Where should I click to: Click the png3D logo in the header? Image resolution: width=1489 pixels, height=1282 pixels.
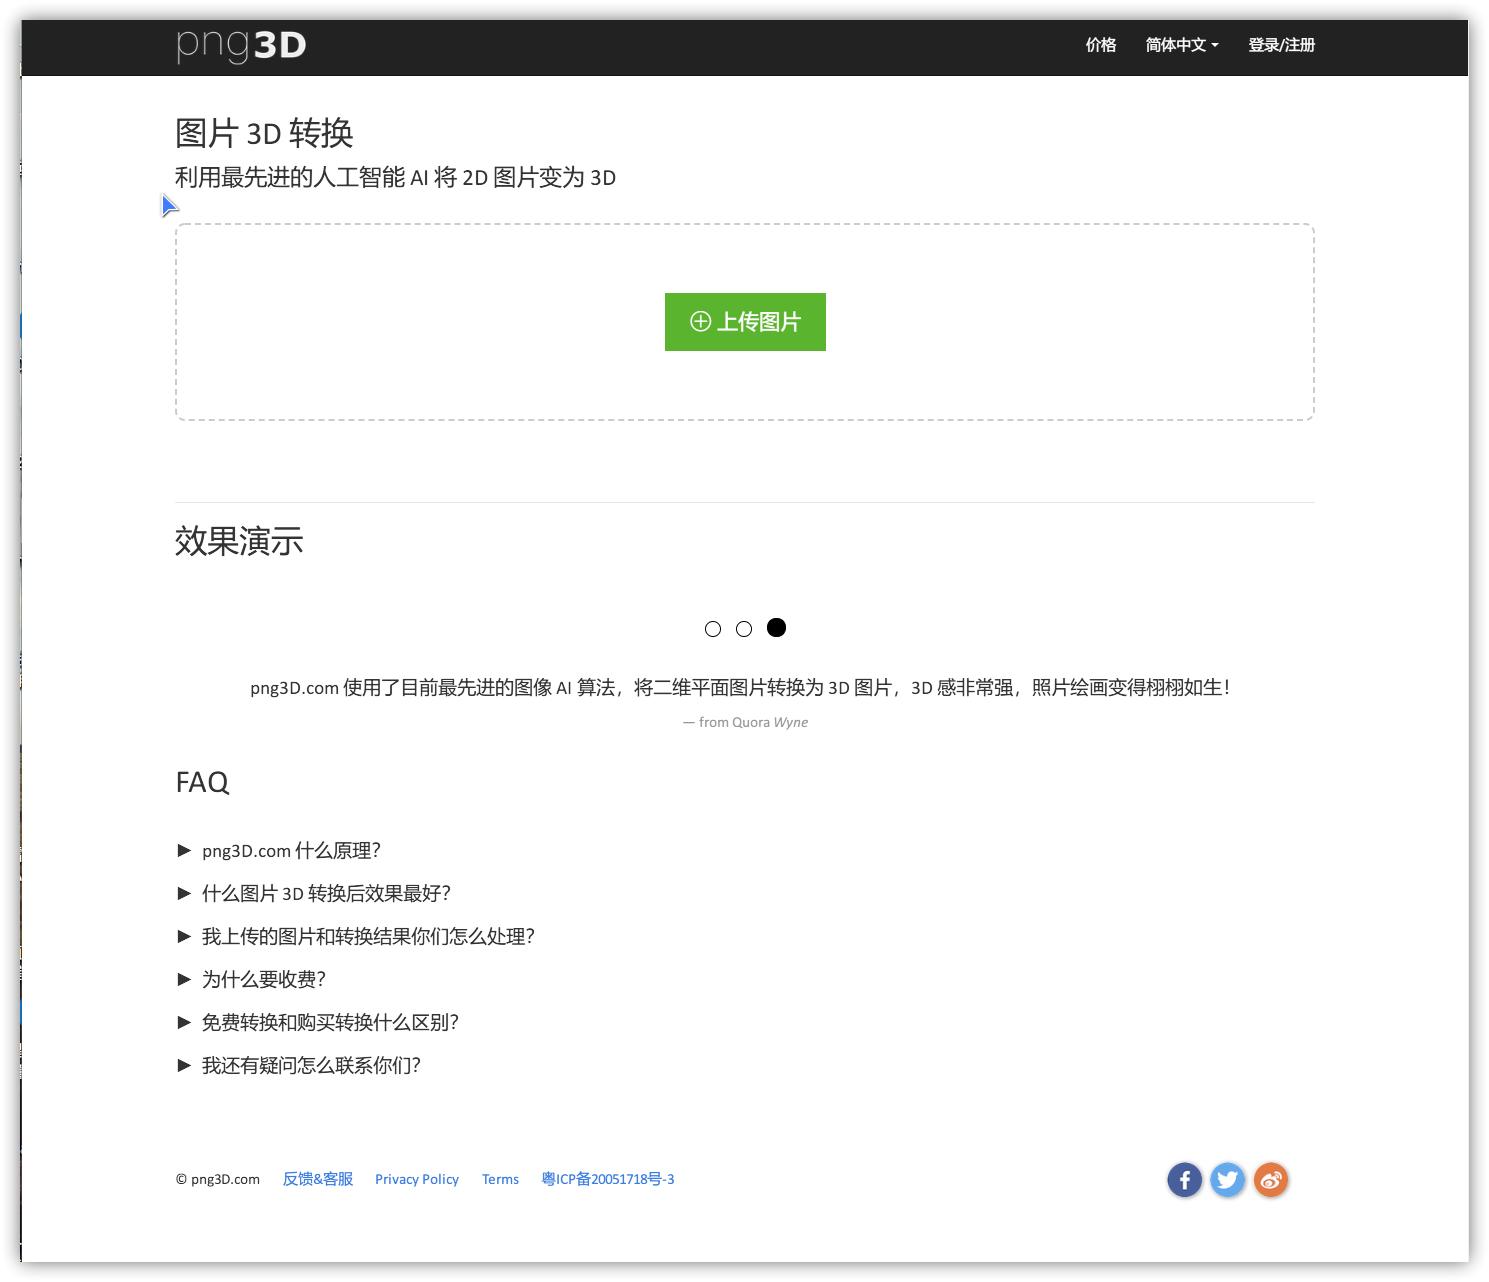click(240, 44)
